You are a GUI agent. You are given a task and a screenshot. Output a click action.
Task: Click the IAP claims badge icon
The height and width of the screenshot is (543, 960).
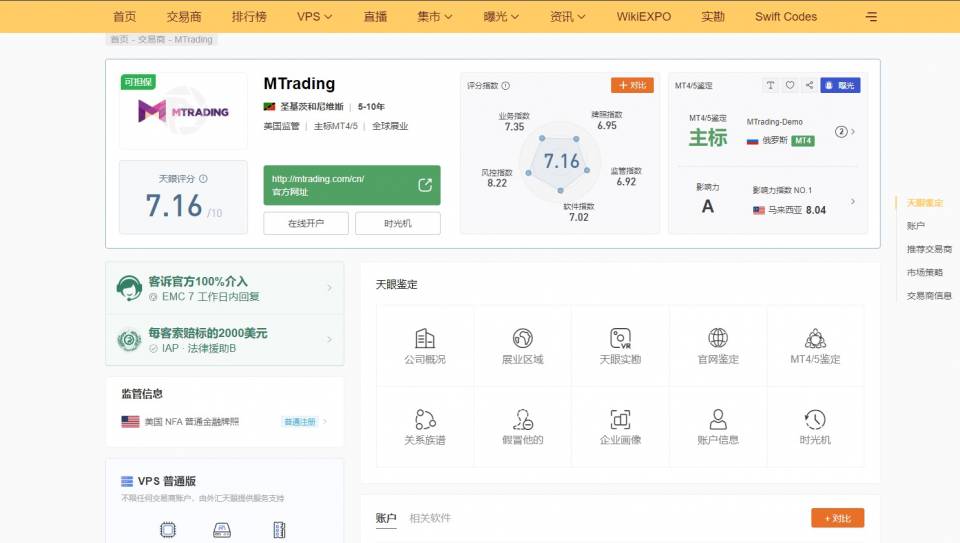129,340
